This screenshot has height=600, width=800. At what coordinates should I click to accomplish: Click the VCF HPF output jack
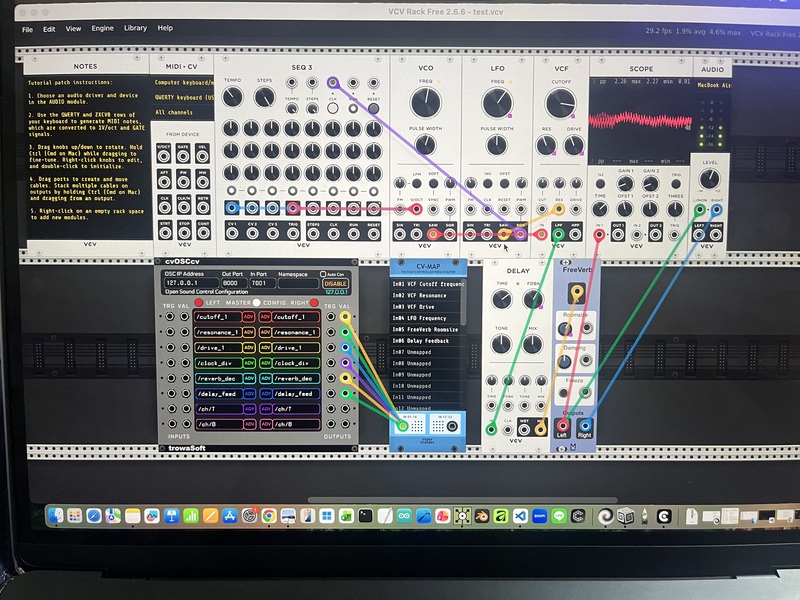(x=576, y=235)
